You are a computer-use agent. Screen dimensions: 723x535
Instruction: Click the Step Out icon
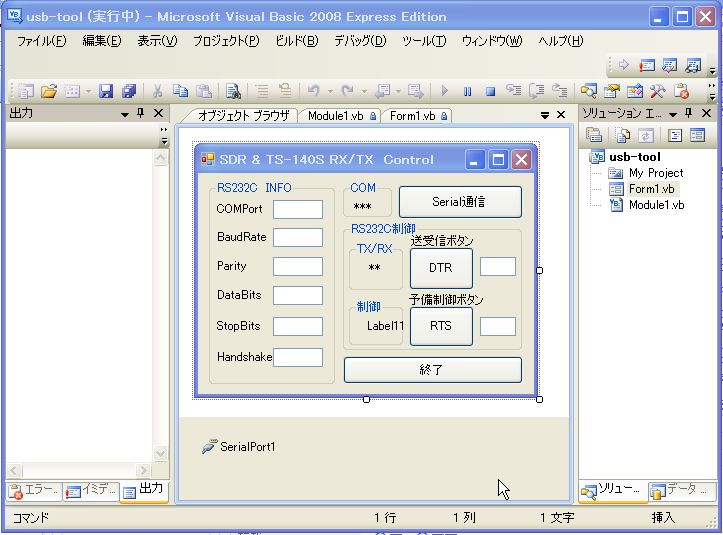(x=559, y=91)
